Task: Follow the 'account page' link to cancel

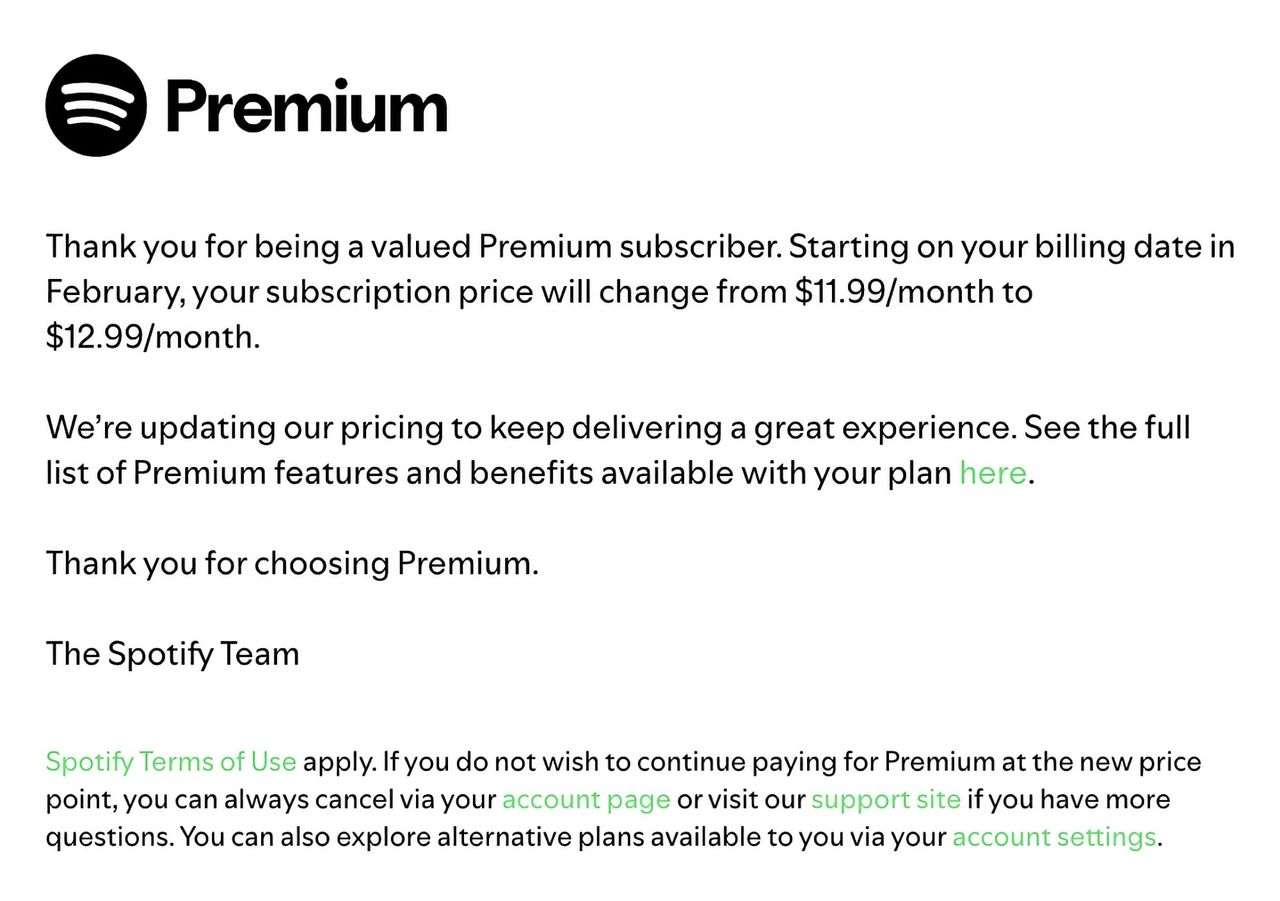Action: [586, 799]
